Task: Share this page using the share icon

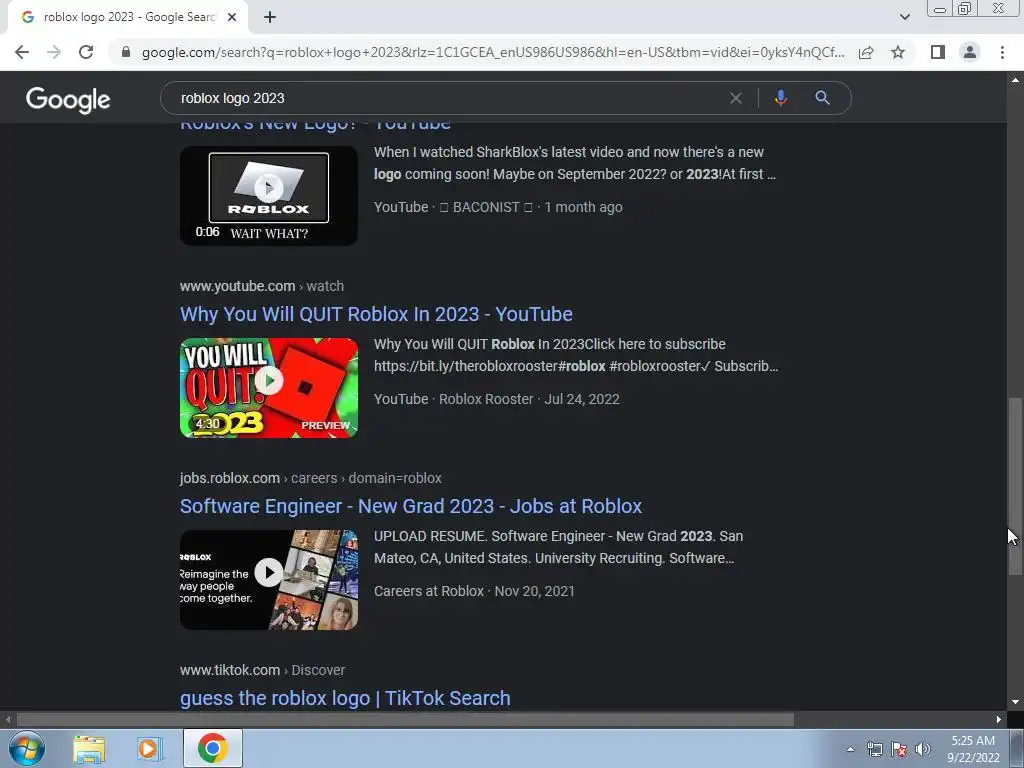Action: pyautogui.click(x=866, y=52)
